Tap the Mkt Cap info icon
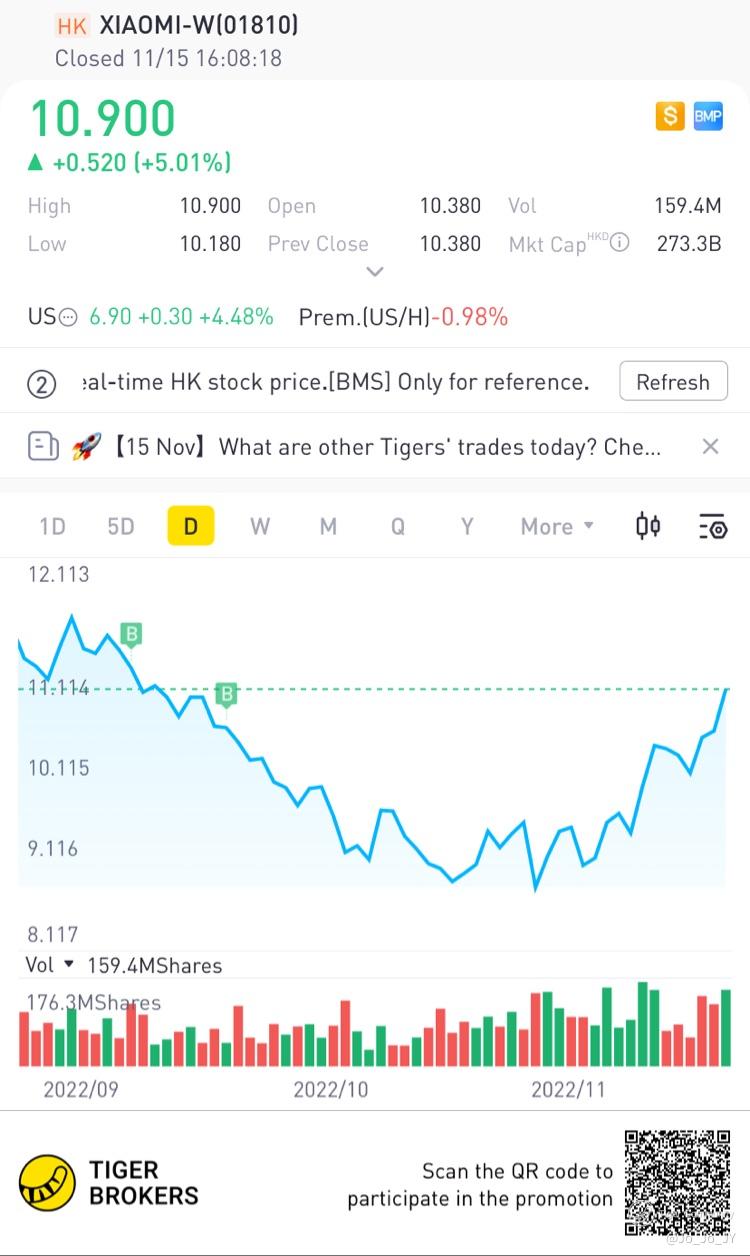Screen dimensions: 750x1256 click(x=620, y=243)
